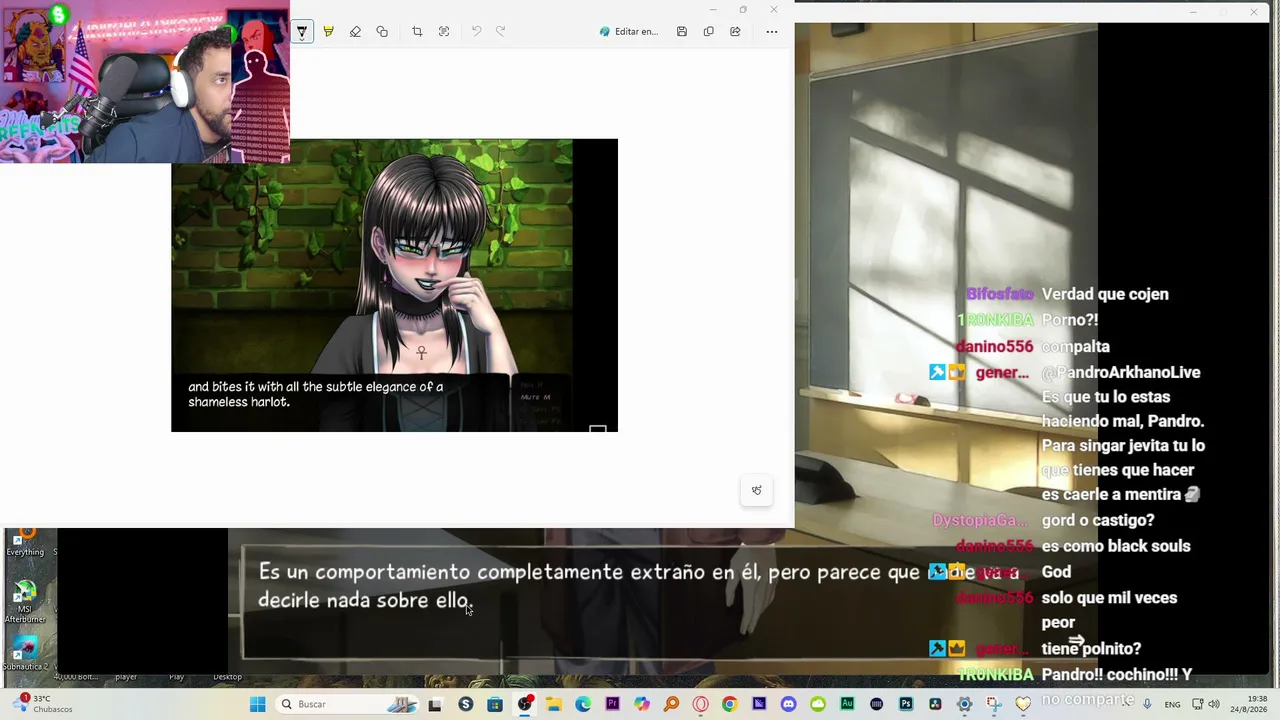This screenshot has width=1280, height=720.
Task: Open the volume control in system tray
Action: (1213, 704)
